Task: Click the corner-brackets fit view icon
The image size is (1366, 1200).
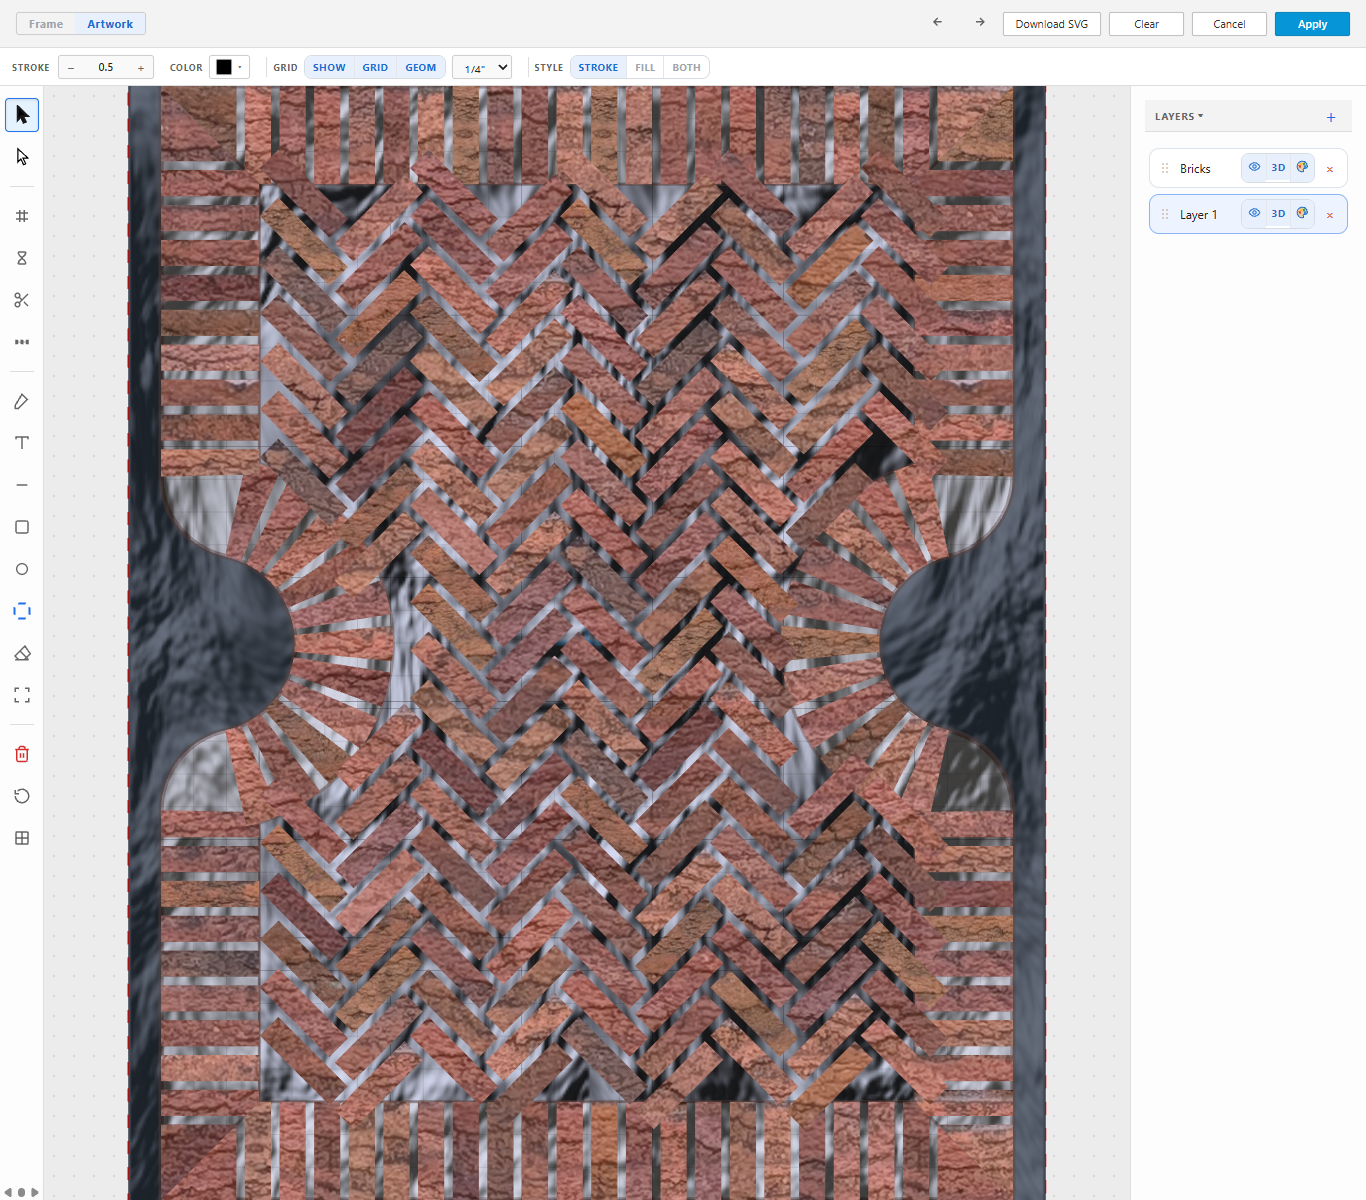Action: pos(22,695)
